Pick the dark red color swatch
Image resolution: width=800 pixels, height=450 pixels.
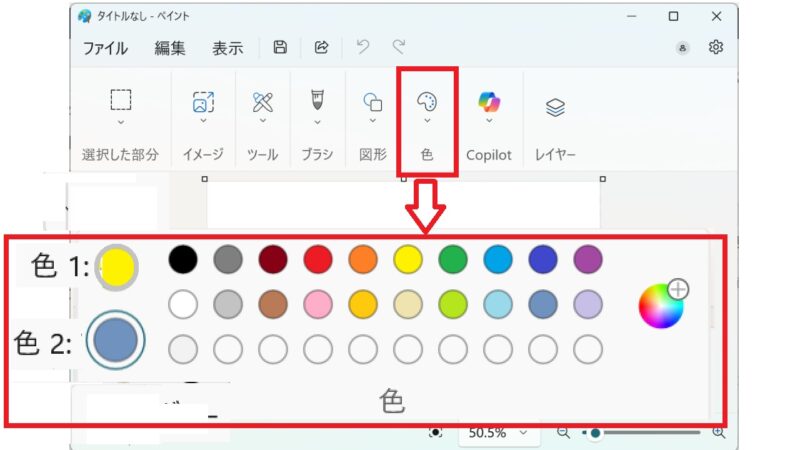tap(273, 259)
